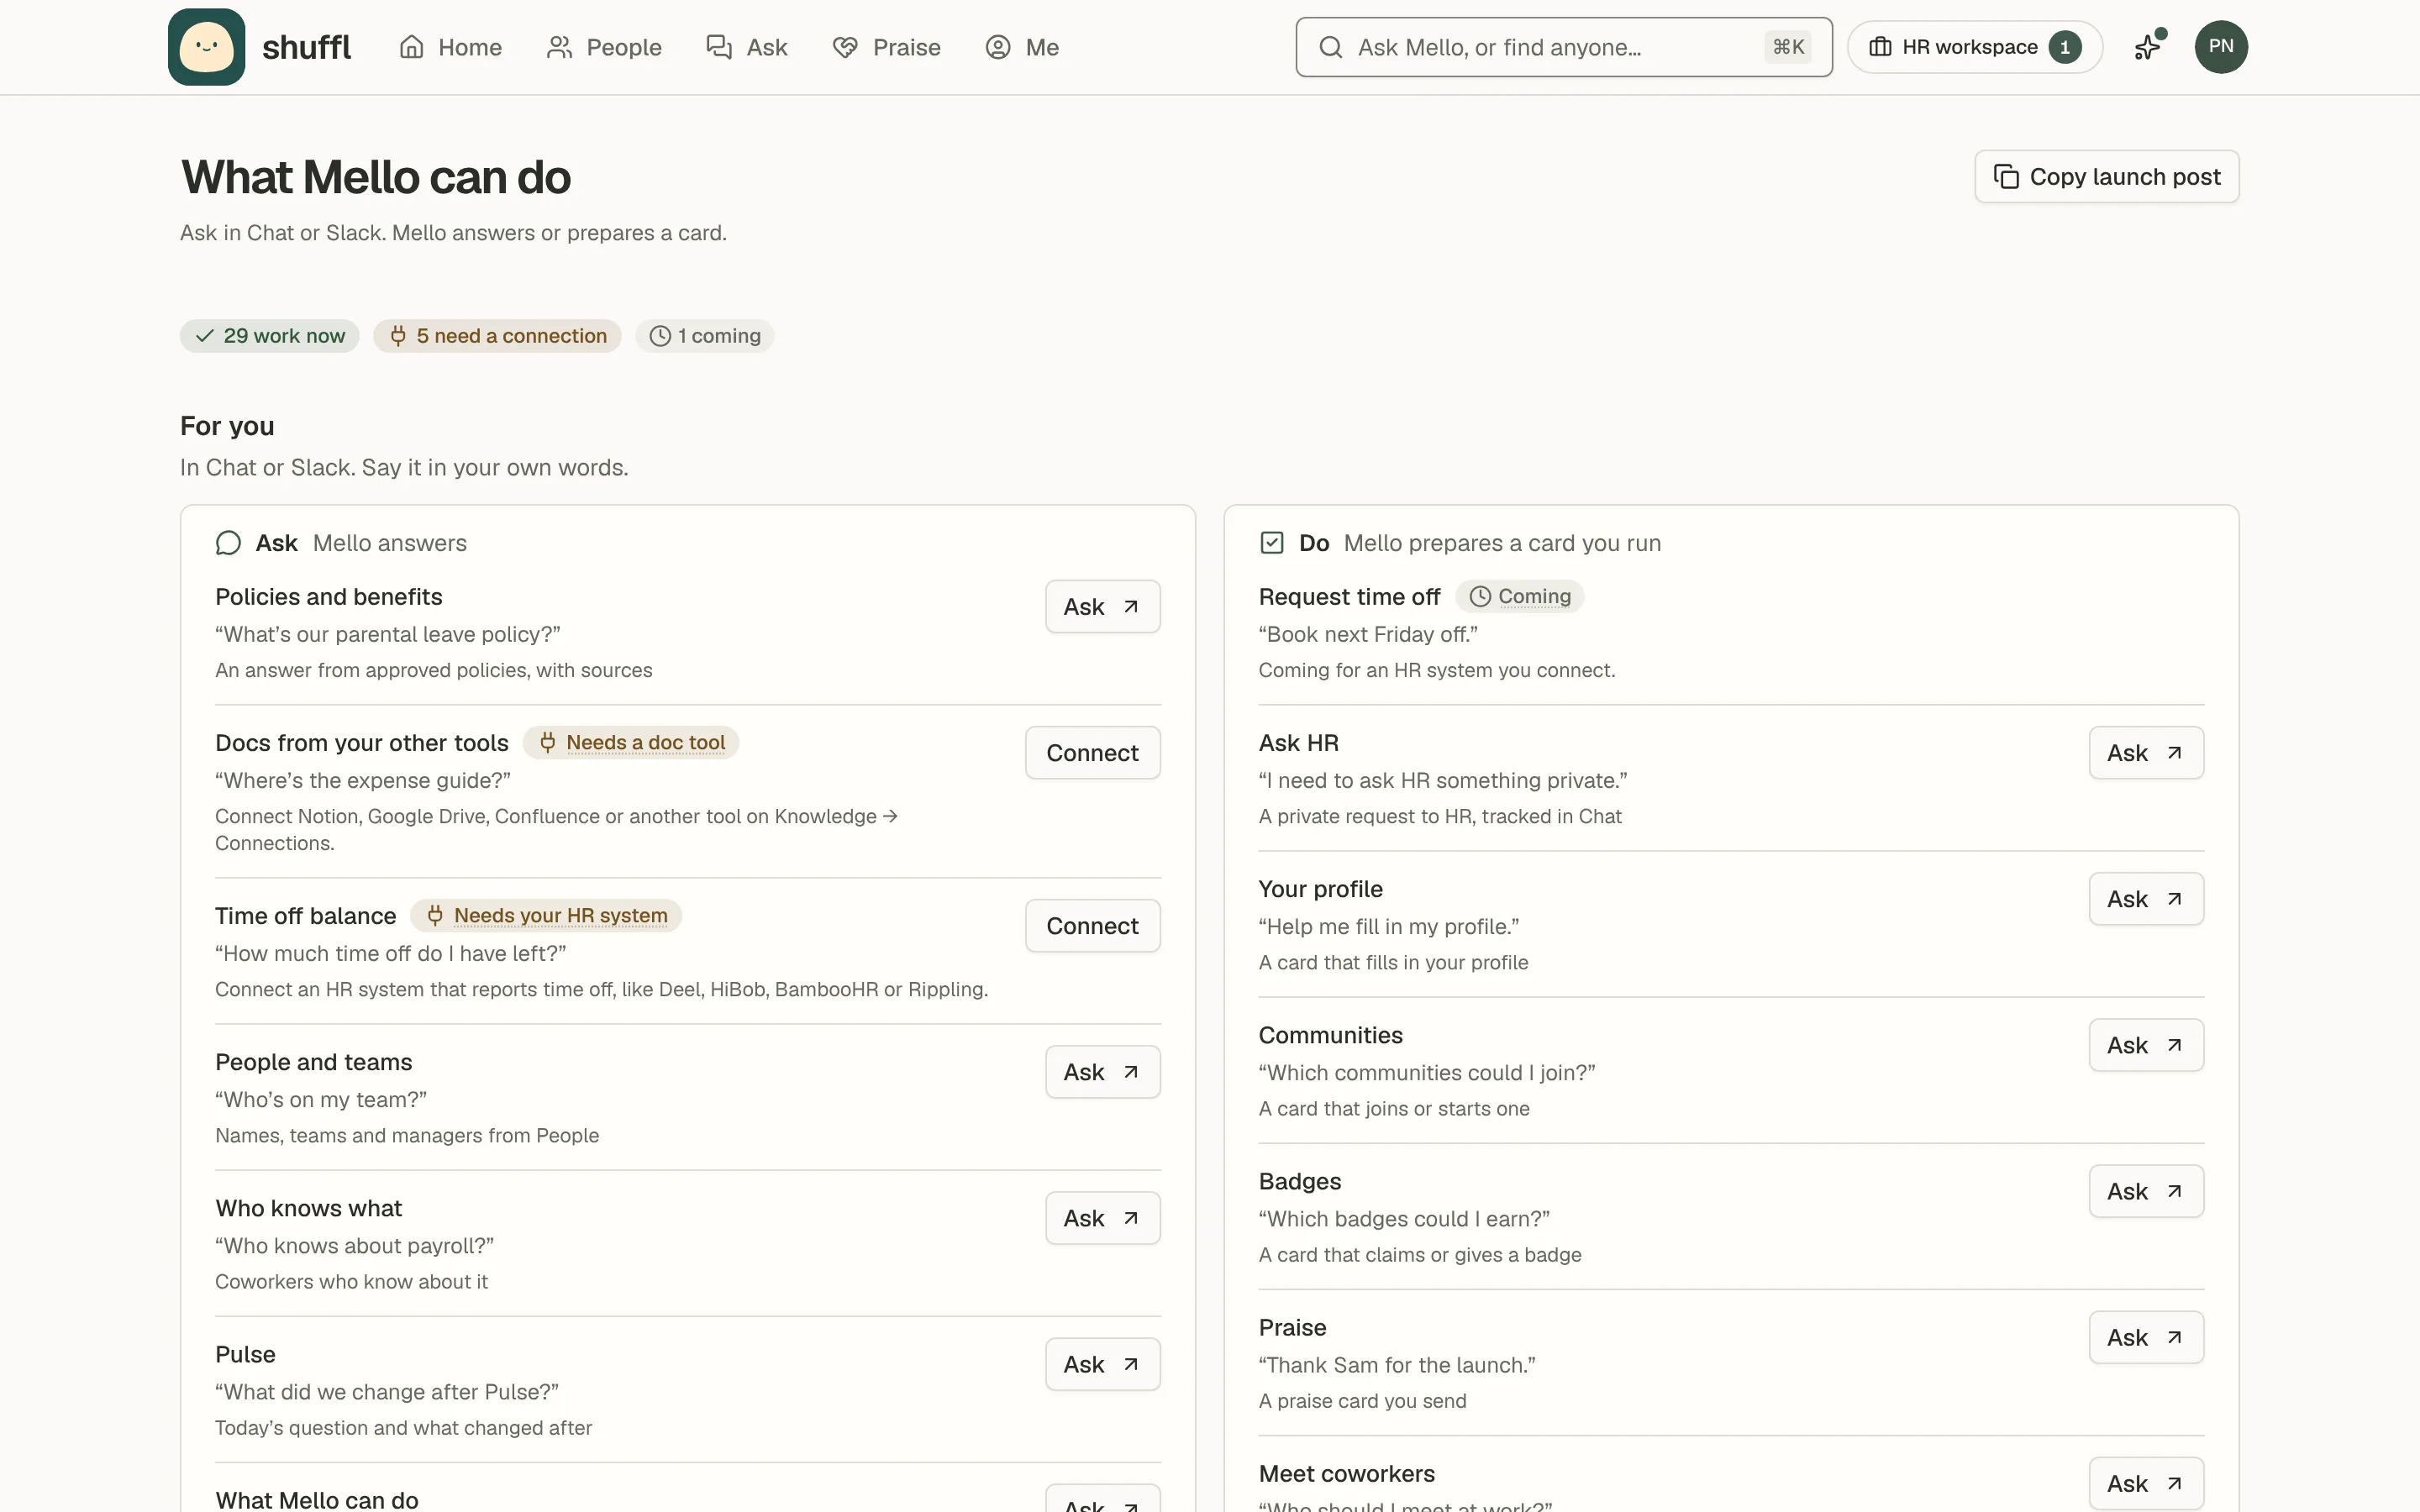Viewport: 2420px width, 1512px height.
Task: Connect for Docs from your other tools
Action: pyautogui.click(x=1093, y=753)
